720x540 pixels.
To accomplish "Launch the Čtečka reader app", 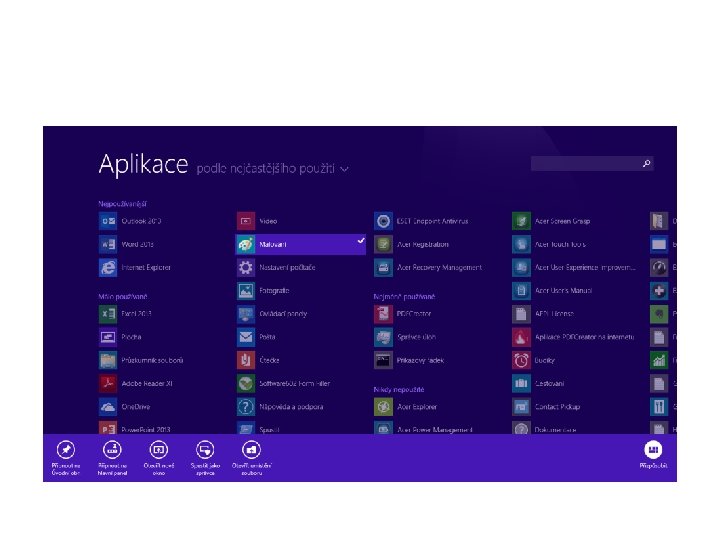I will [246, 360].
